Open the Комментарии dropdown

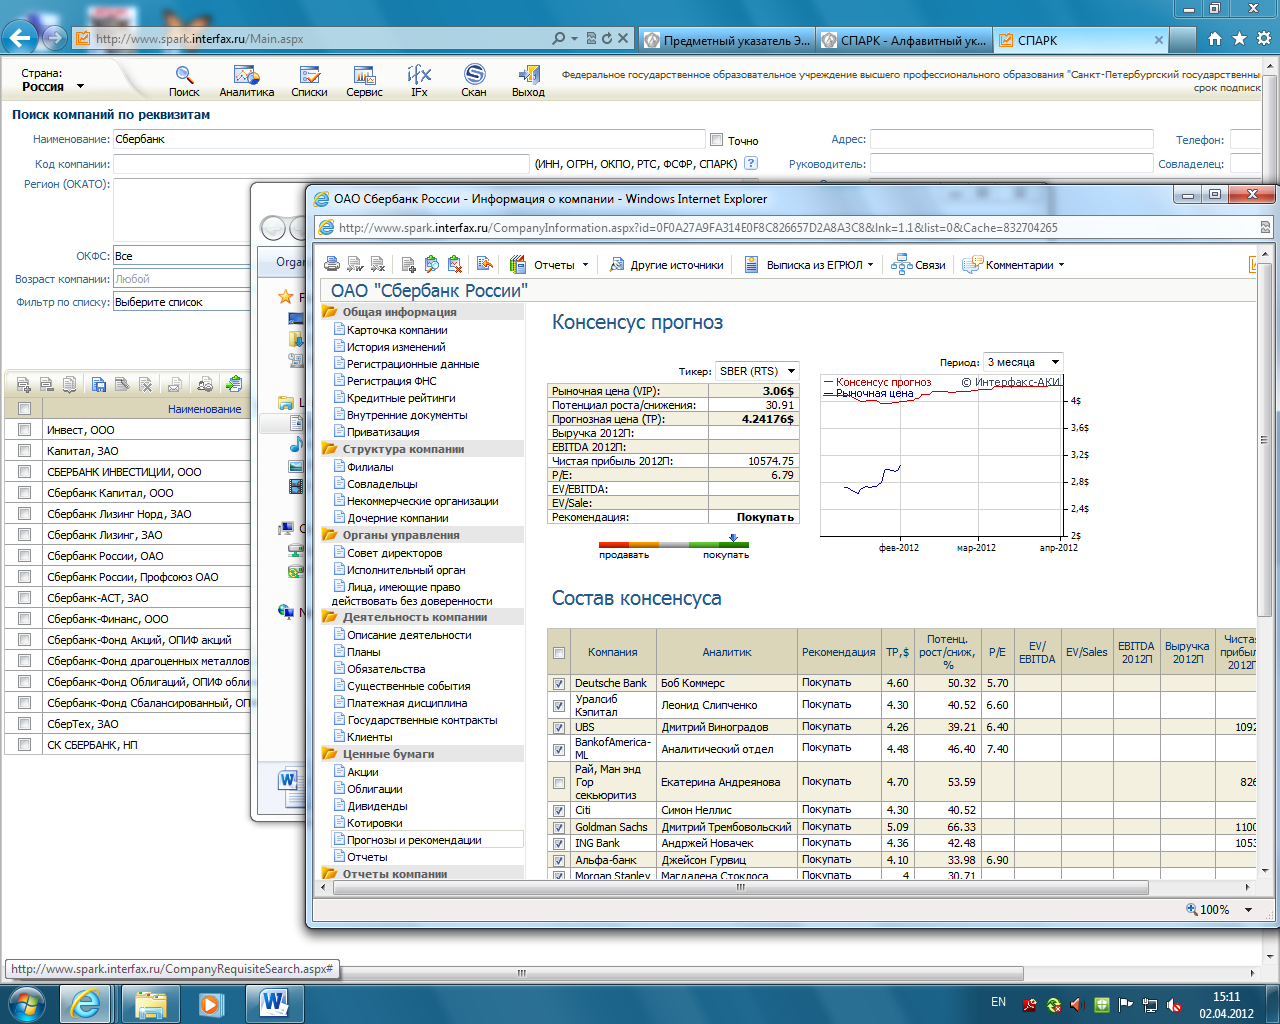coord(1014,264)
